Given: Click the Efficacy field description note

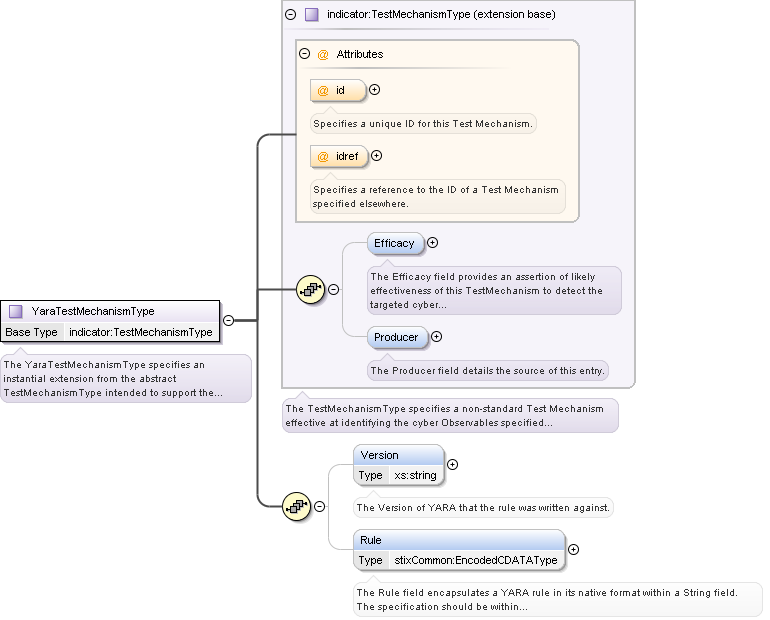Looking at the screenshot, I should tap(494, 291).
